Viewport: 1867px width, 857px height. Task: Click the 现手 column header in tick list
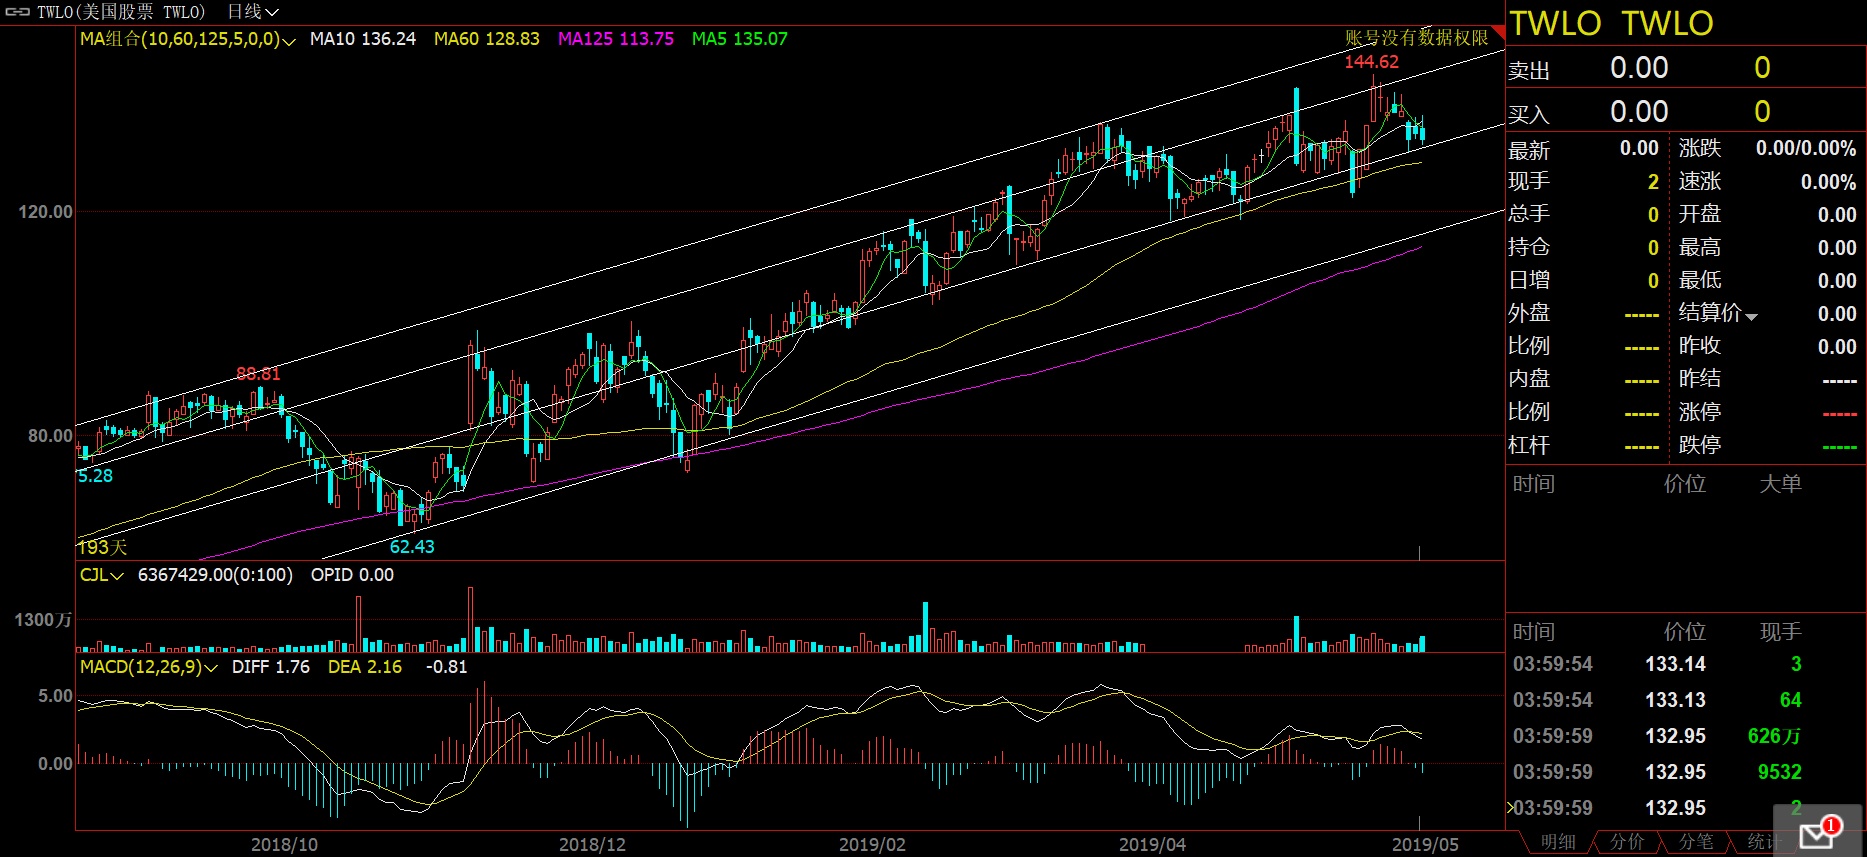click(x=1780, y=632)
